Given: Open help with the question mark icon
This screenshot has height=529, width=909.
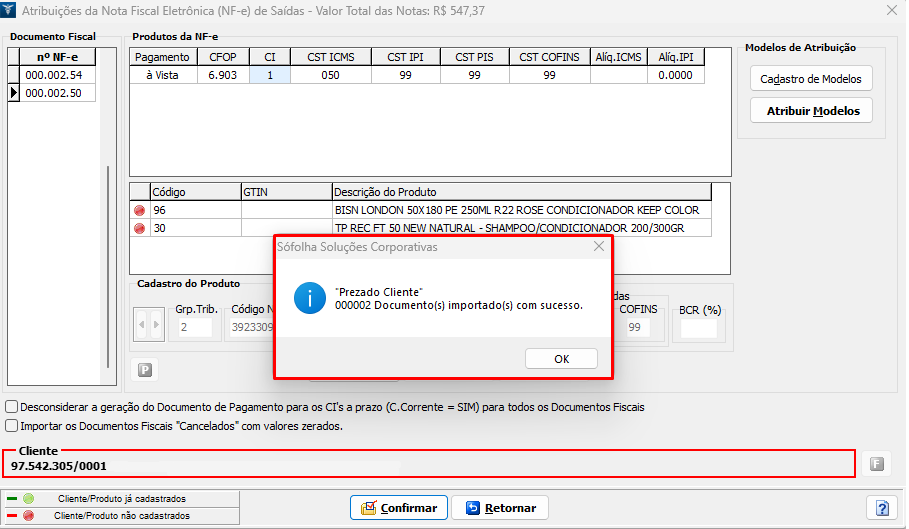Looking at the screenshot, I should click(x=882, y=508).
